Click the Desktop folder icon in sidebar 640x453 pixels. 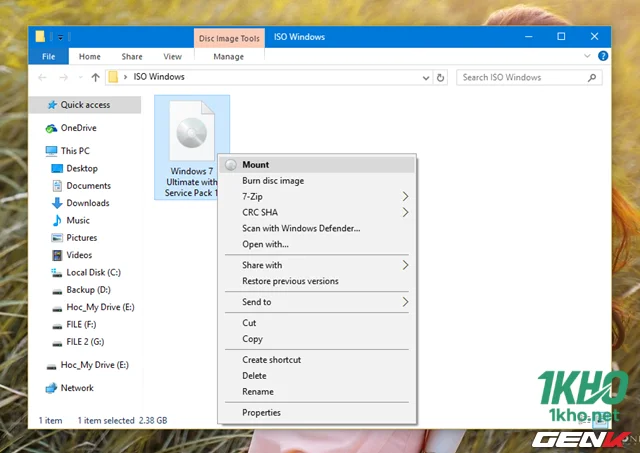57,169
